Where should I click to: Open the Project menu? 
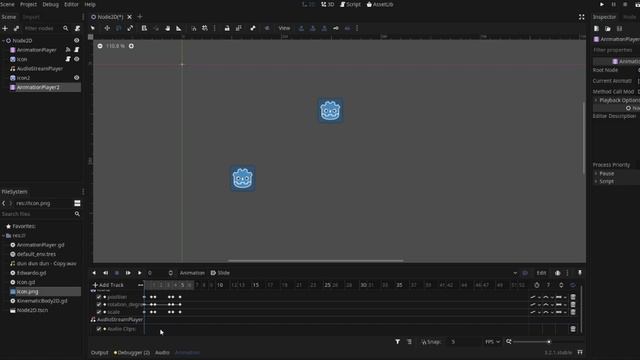point(28,4)
